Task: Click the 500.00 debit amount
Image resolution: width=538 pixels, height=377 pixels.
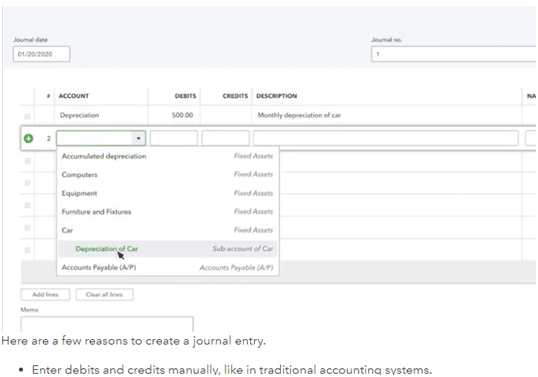Action: coord(182,115)
